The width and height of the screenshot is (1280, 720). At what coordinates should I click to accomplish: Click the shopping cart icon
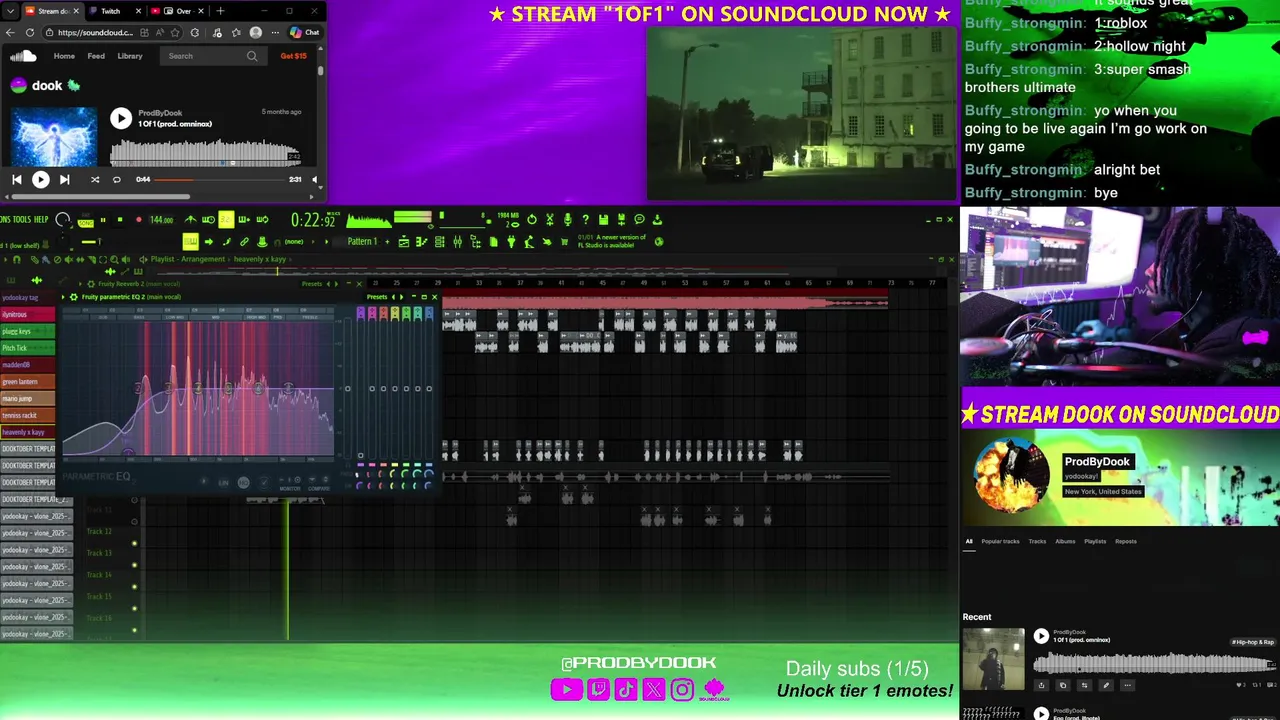click(x=564, y=241)
